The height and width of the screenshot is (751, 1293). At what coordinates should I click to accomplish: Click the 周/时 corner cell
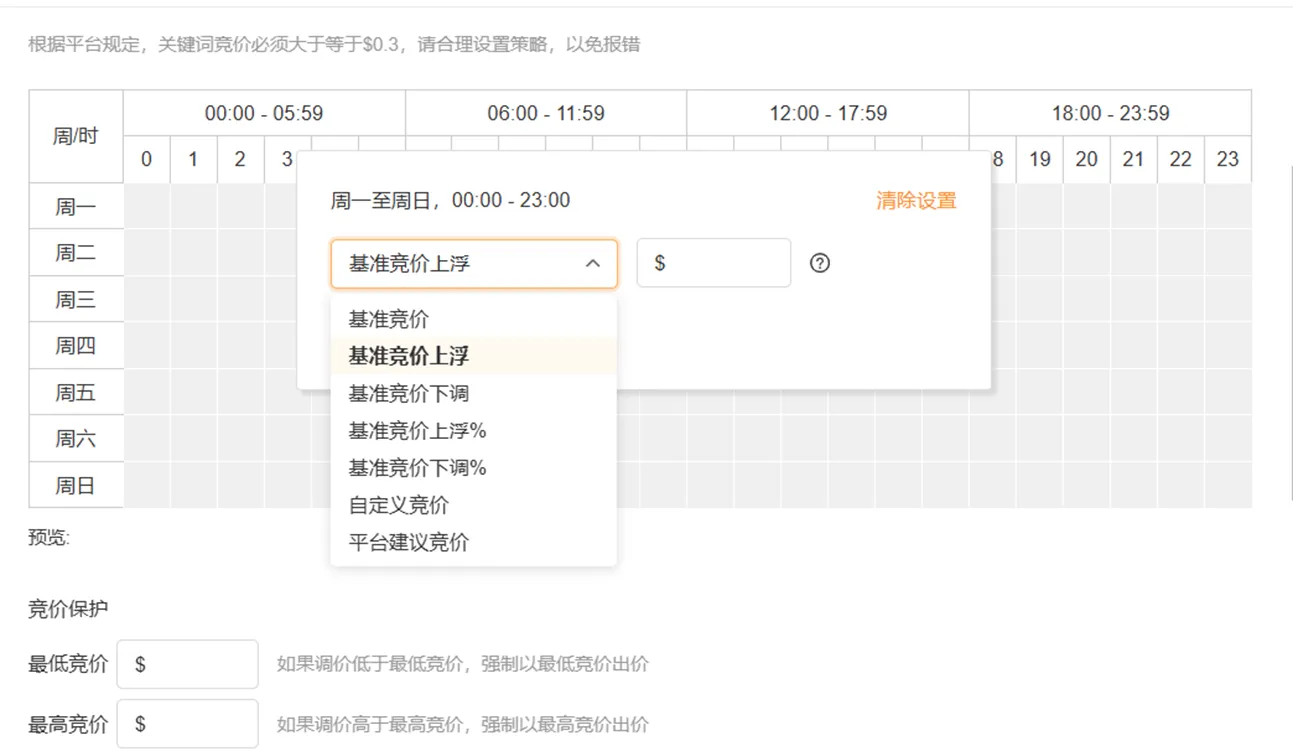75,135
